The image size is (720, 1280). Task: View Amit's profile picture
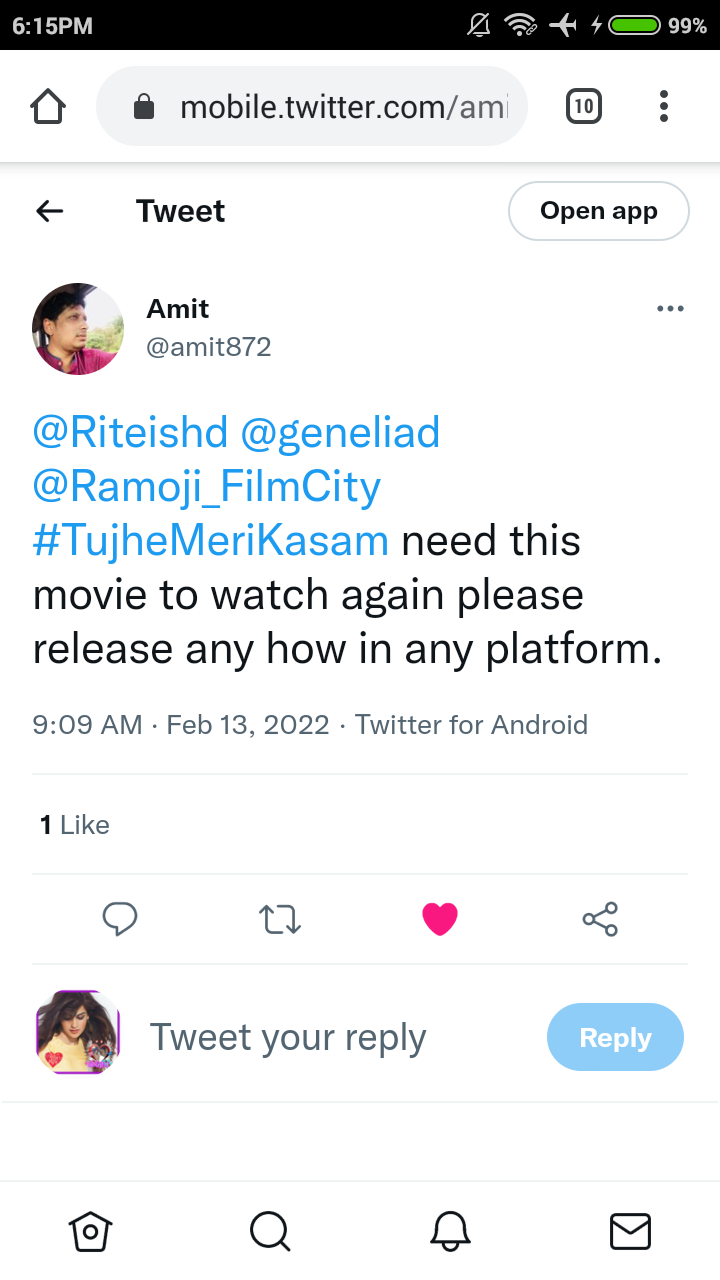[x=78, y=328]
